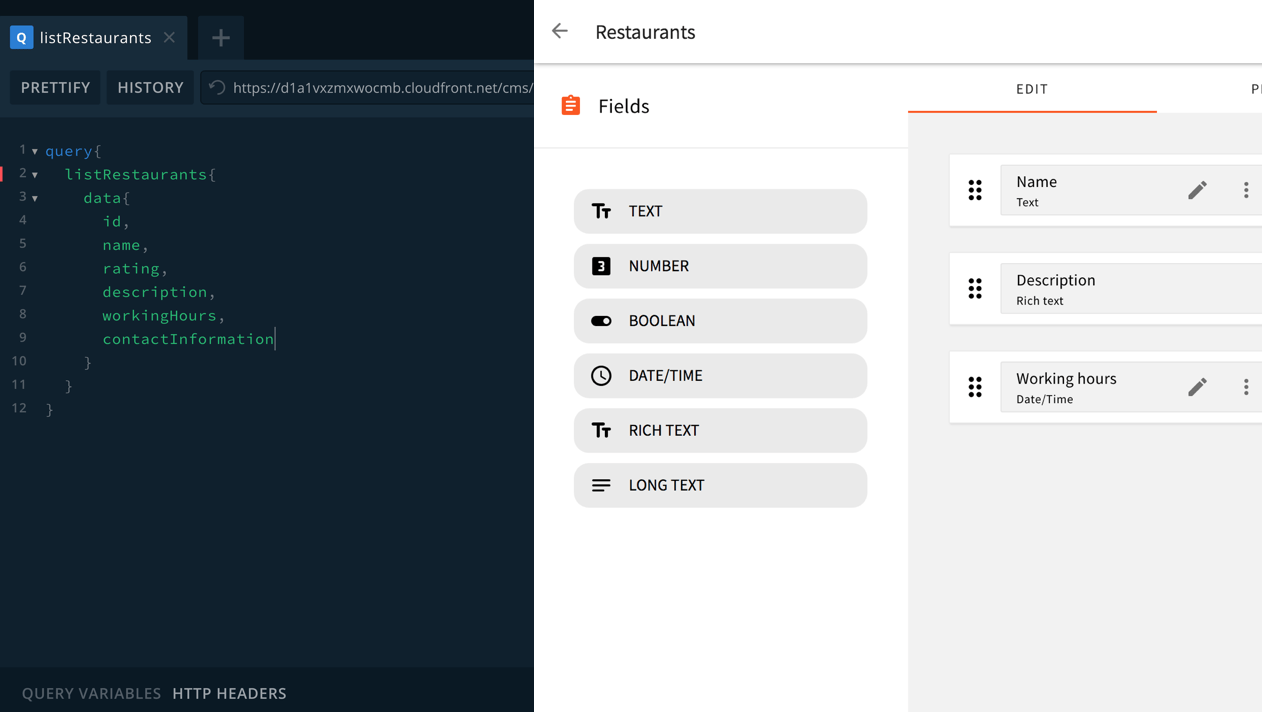Click the replay icon beside the URL bar
This screenshot has width=1262, height=712.
(216, 87)
